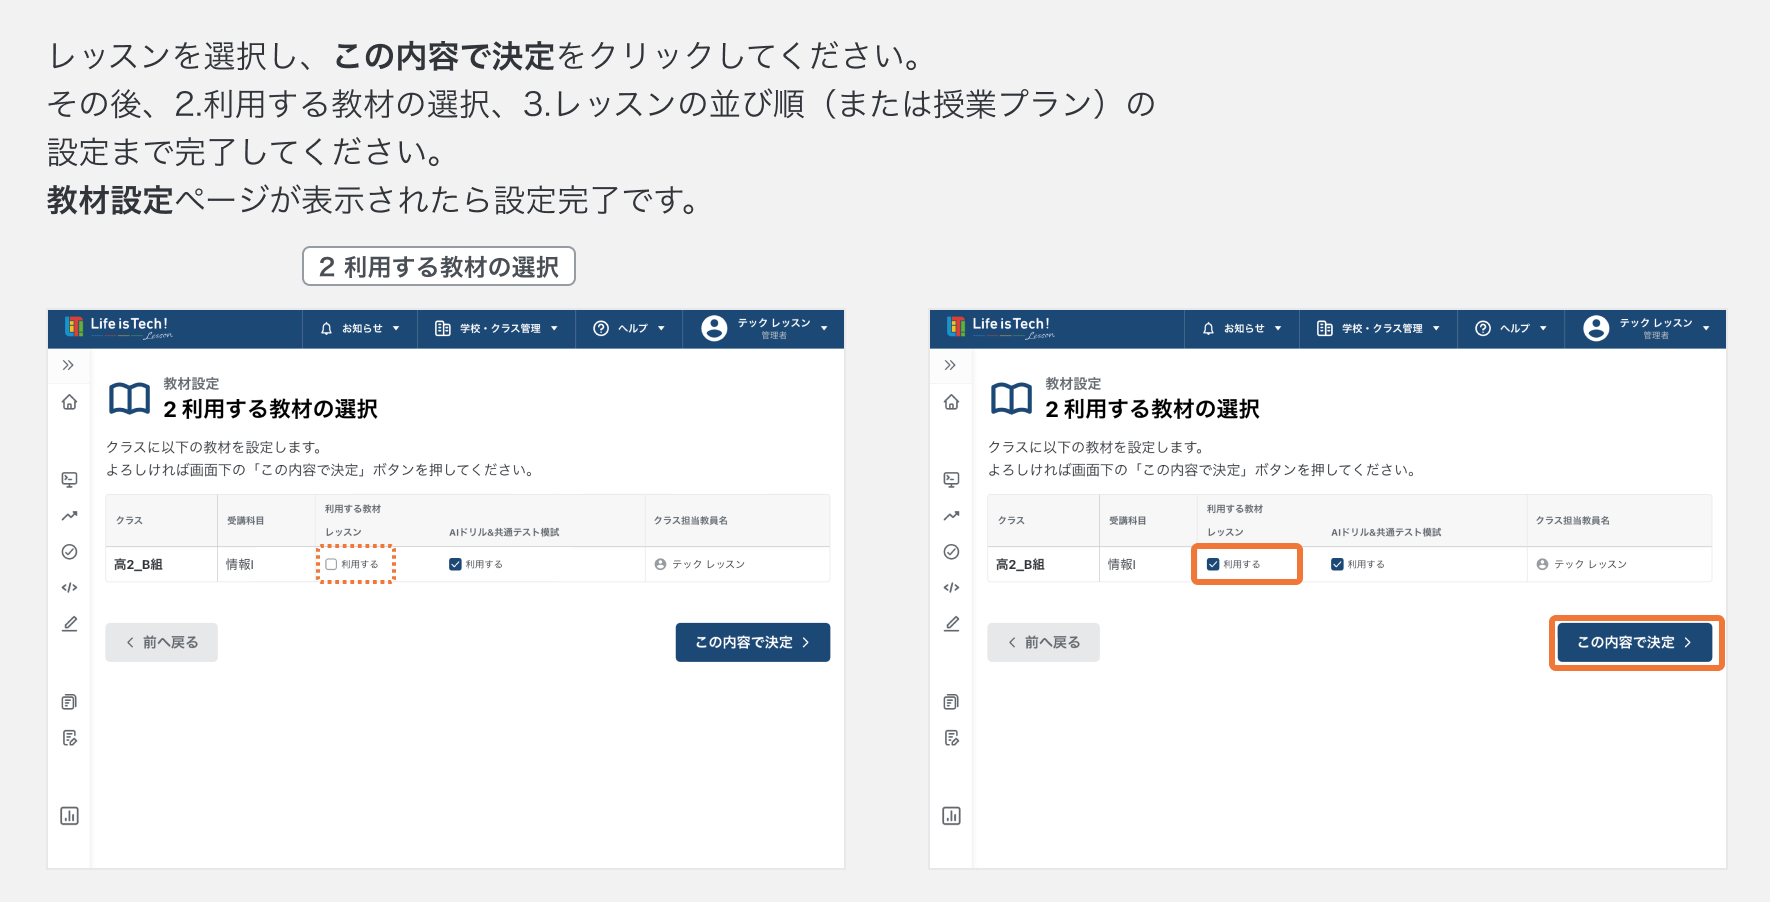Open the bar chart report icon in right screenshot

pyautogui.click(x=951, y=816)
